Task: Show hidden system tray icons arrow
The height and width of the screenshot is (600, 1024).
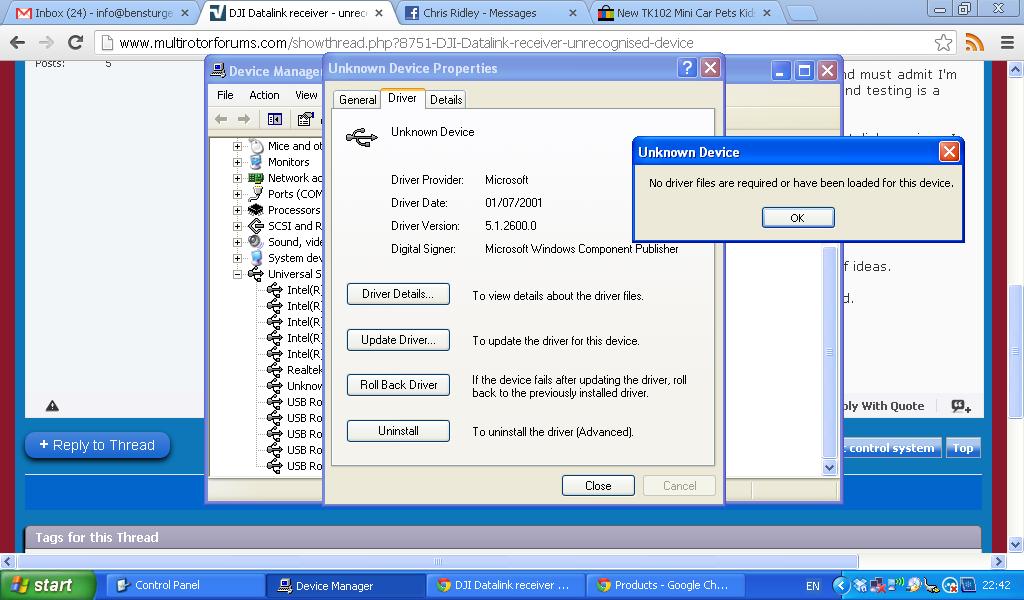Action: click(x=841, y=585)
